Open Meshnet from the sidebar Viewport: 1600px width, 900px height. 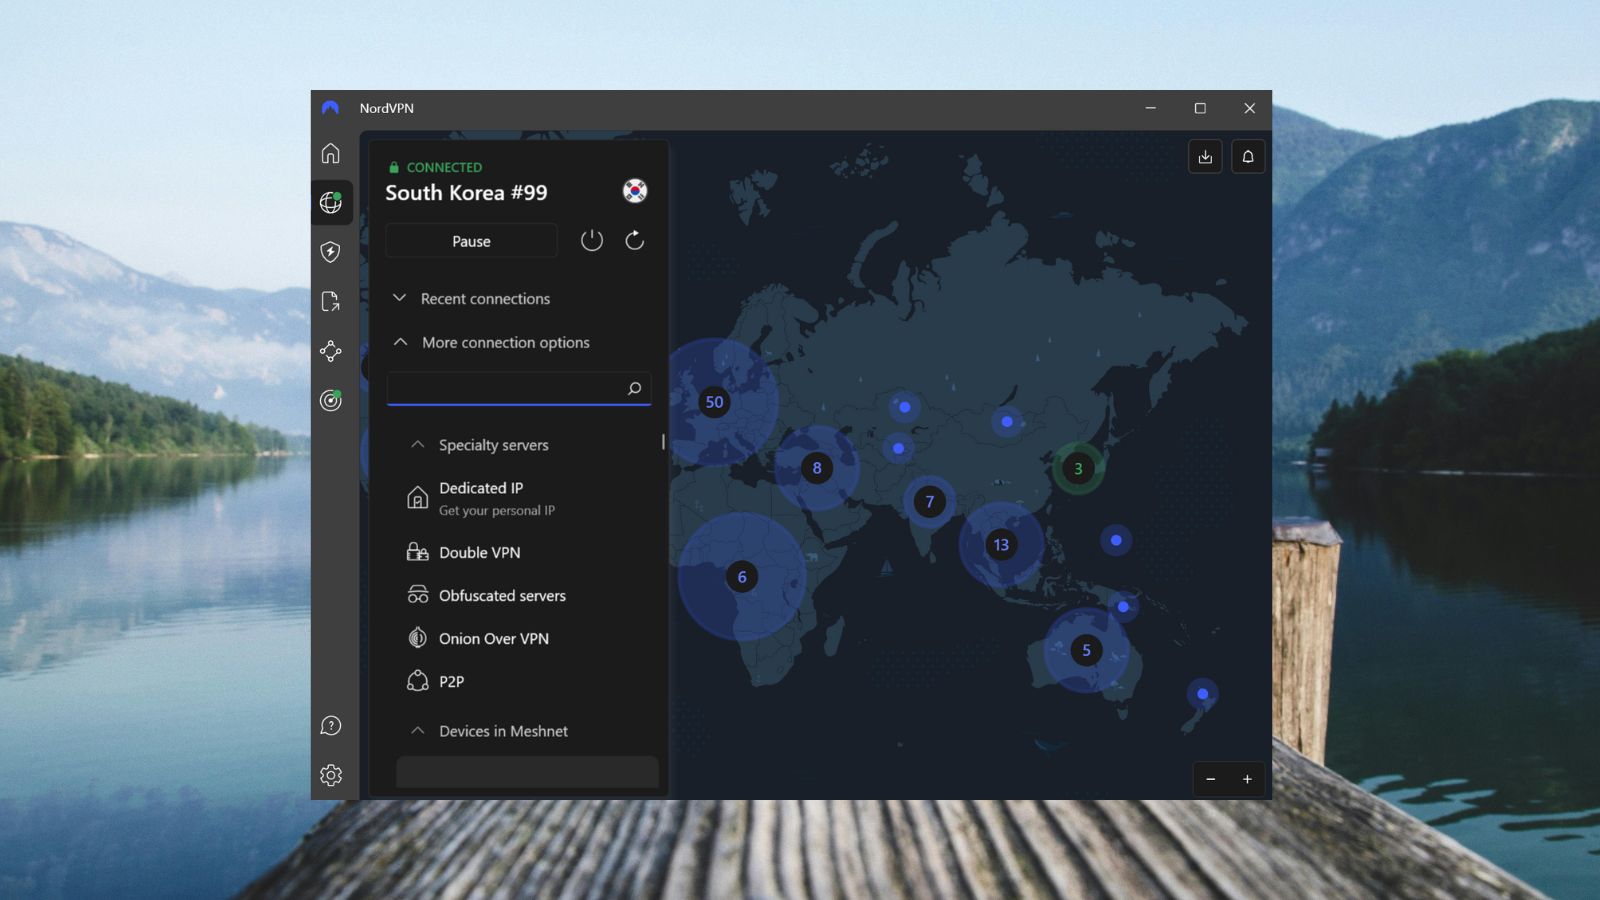click(331, 352)
